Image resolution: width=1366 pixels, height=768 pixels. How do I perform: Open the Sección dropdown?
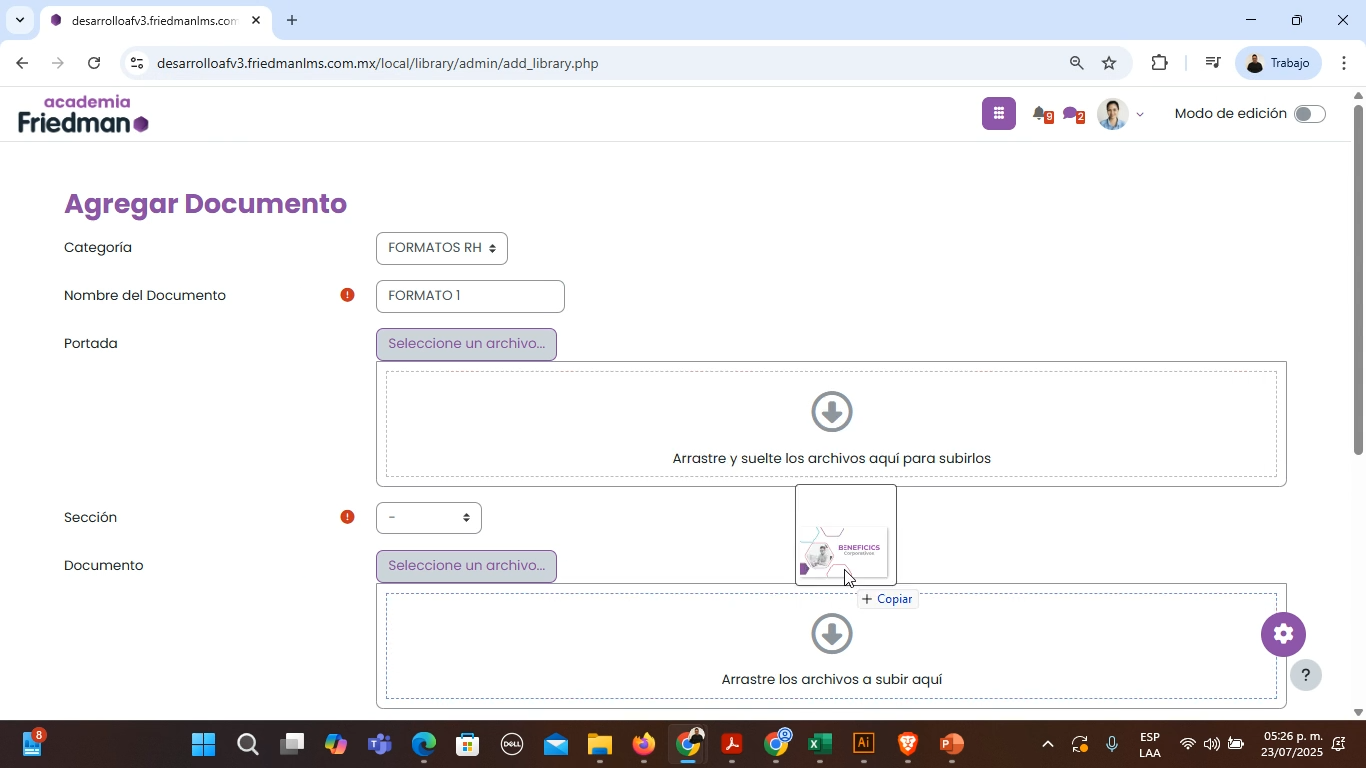(429, 518)
